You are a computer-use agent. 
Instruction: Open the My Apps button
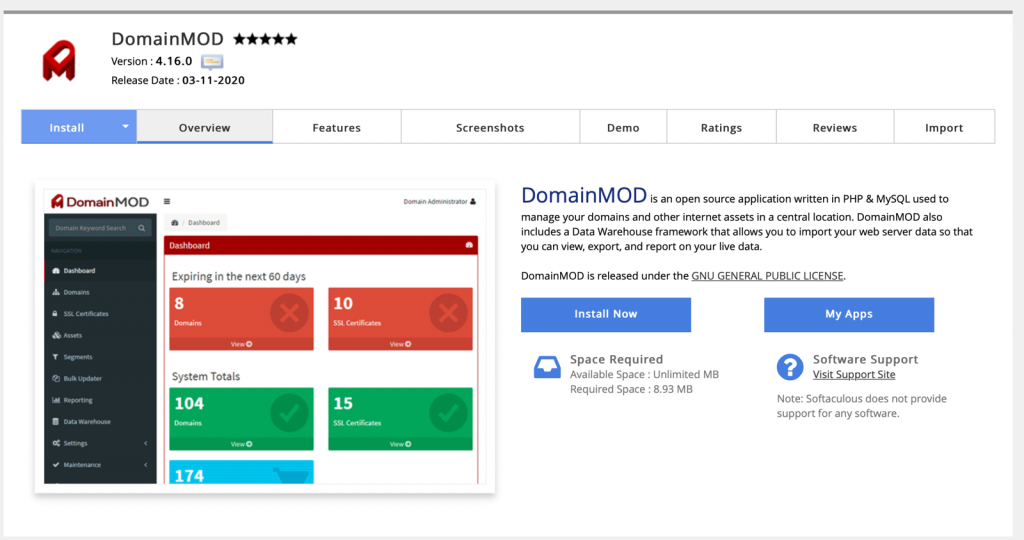pos(848,314)
